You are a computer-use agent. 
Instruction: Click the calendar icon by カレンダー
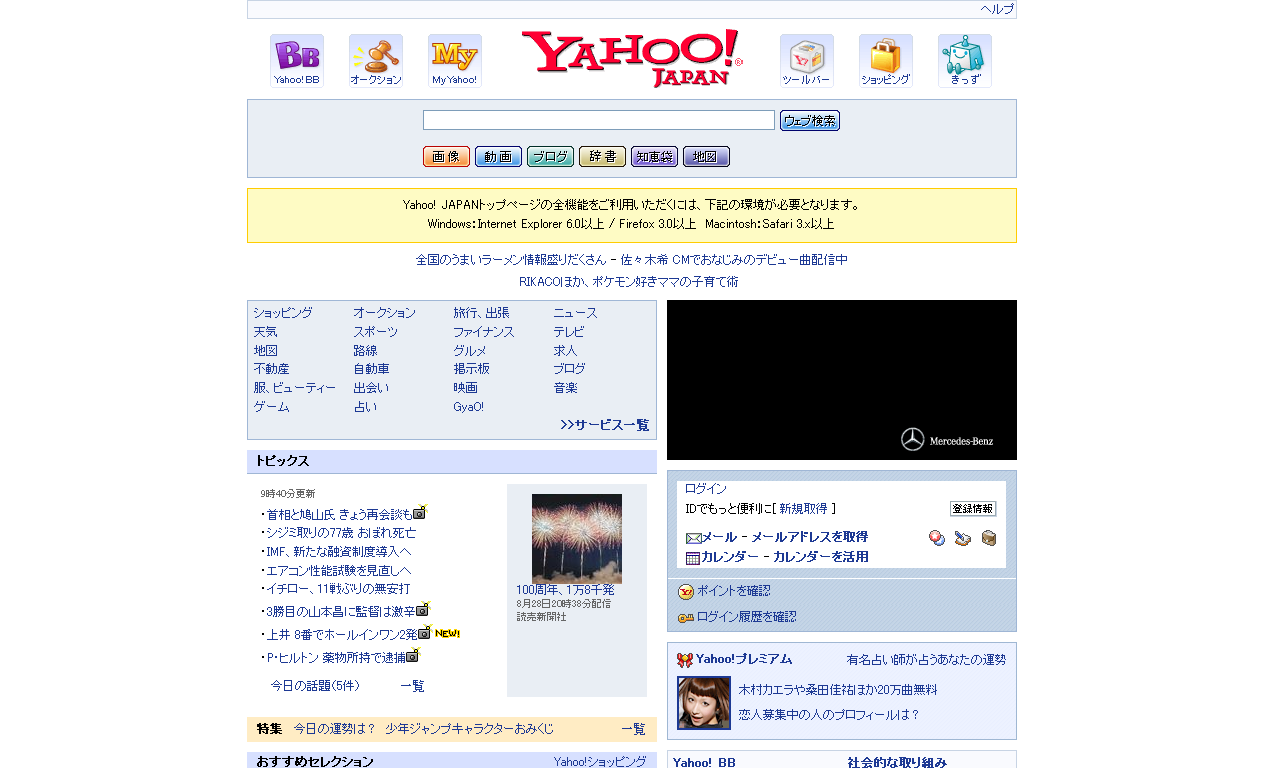point(693,558)
